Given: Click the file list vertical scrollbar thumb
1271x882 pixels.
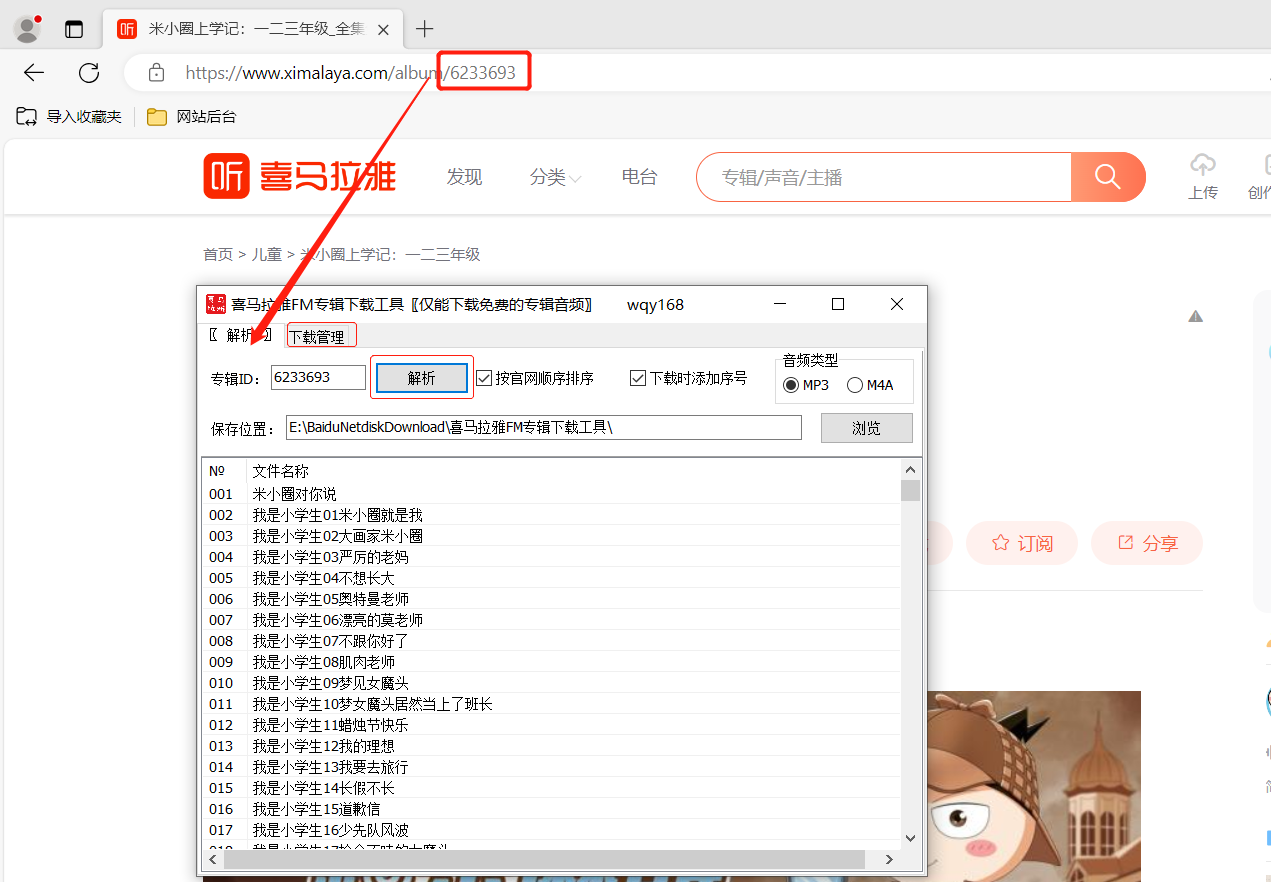Looking at the screenshot, I should click(x=910, y=490).
